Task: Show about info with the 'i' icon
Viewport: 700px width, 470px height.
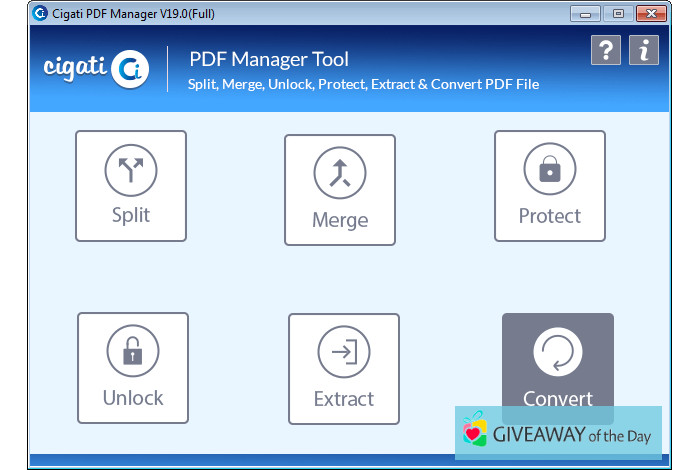Action: click(x=644, y=51)
